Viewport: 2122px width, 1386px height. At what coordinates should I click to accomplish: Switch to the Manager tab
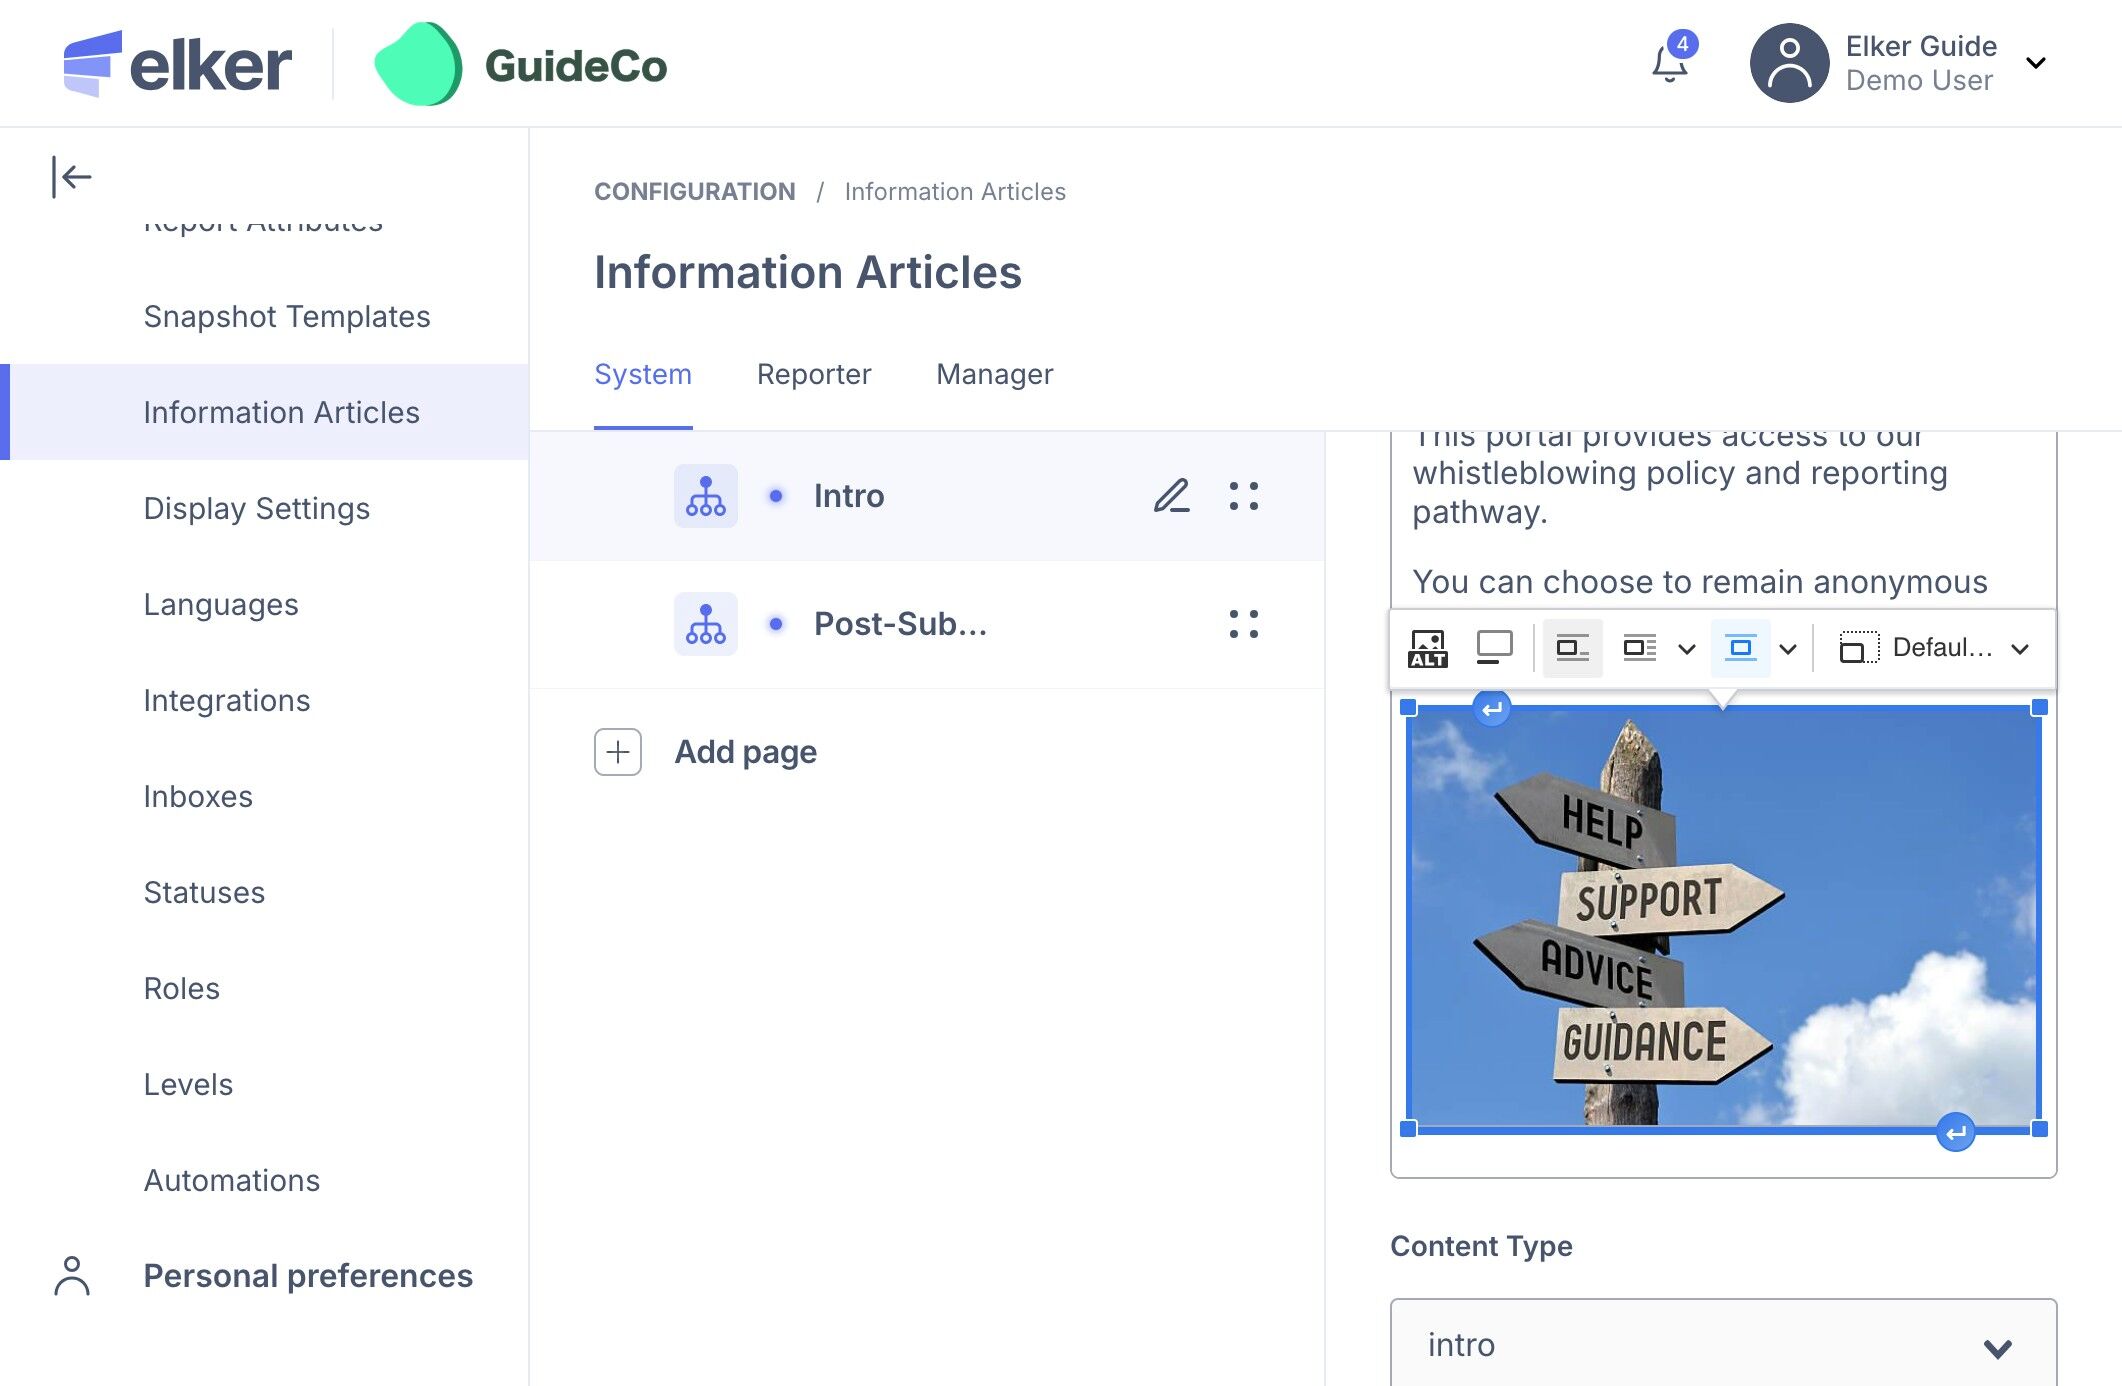coord(994,374)
